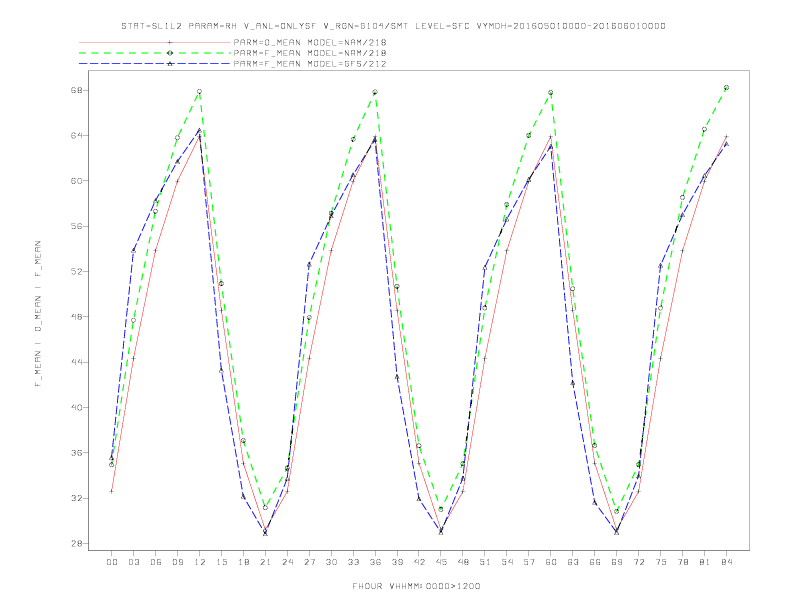Click x-axis tick label 75
Viewport: 792px width, 612px height.
pos(661,562)
